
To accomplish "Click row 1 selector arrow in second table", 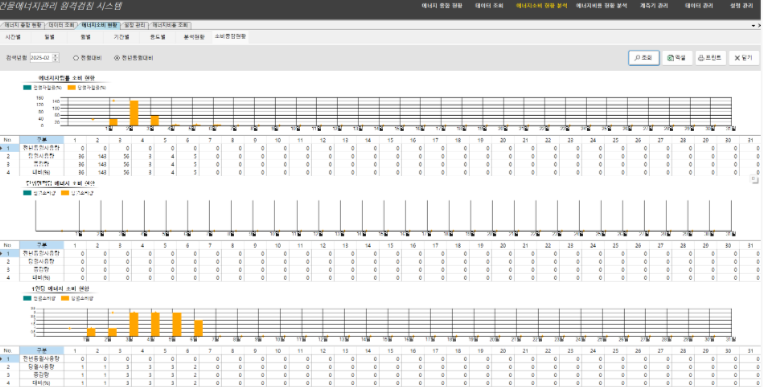I will (x=1, y=254).
